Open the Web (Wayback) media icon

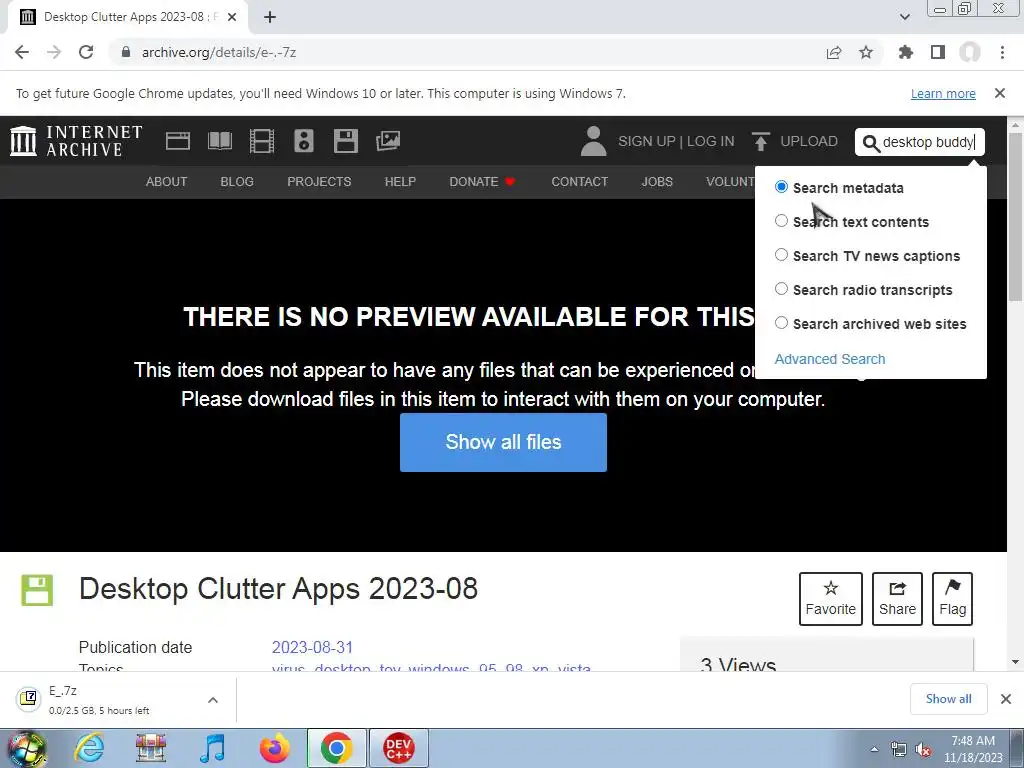[178, 141]
